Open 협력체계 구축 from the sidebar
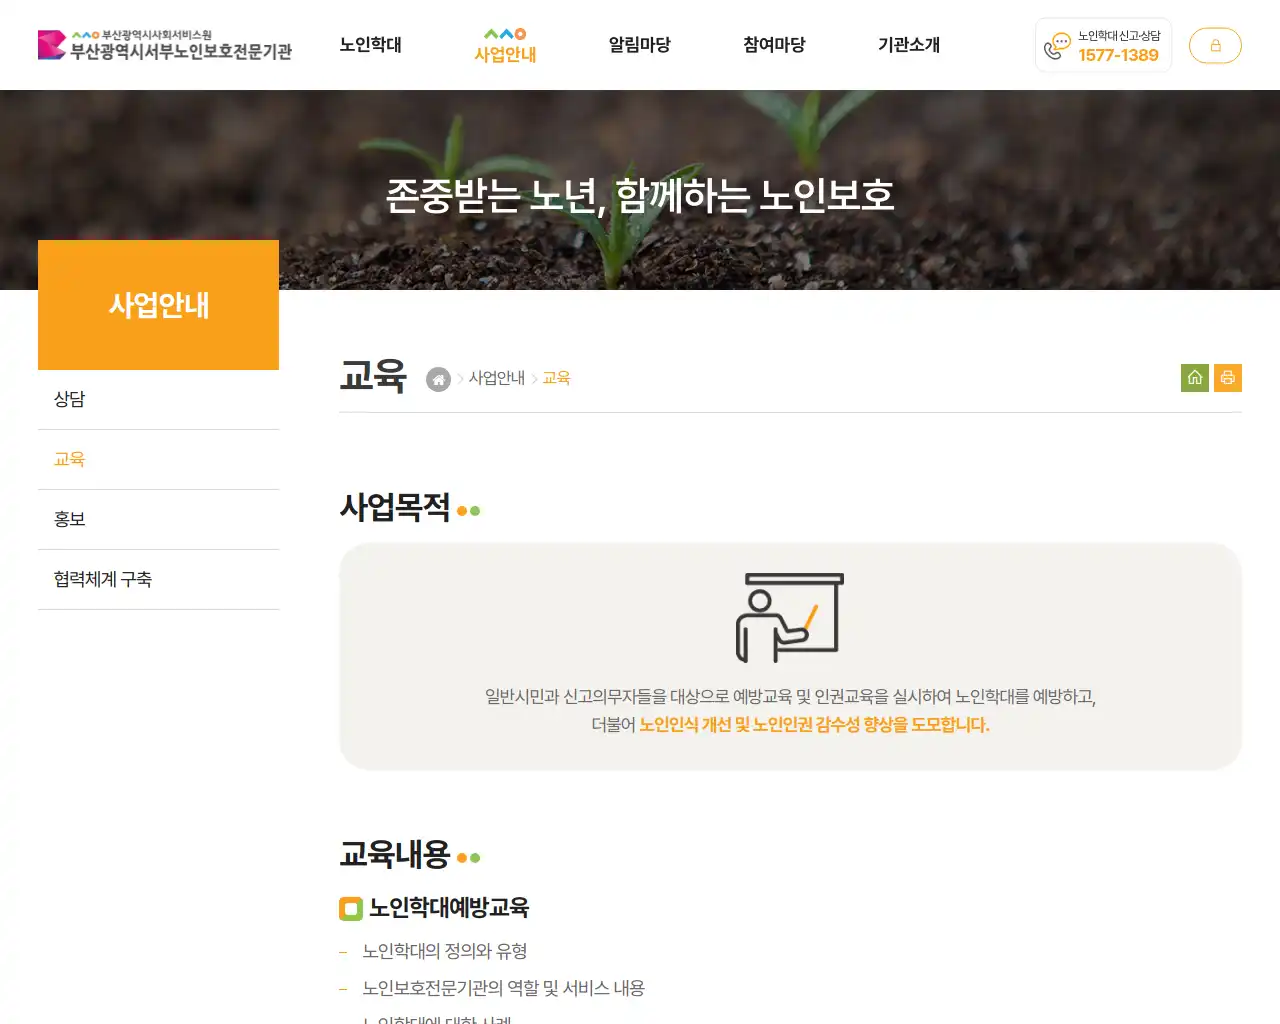The image size is (1280, 1024). coord(101,579)
